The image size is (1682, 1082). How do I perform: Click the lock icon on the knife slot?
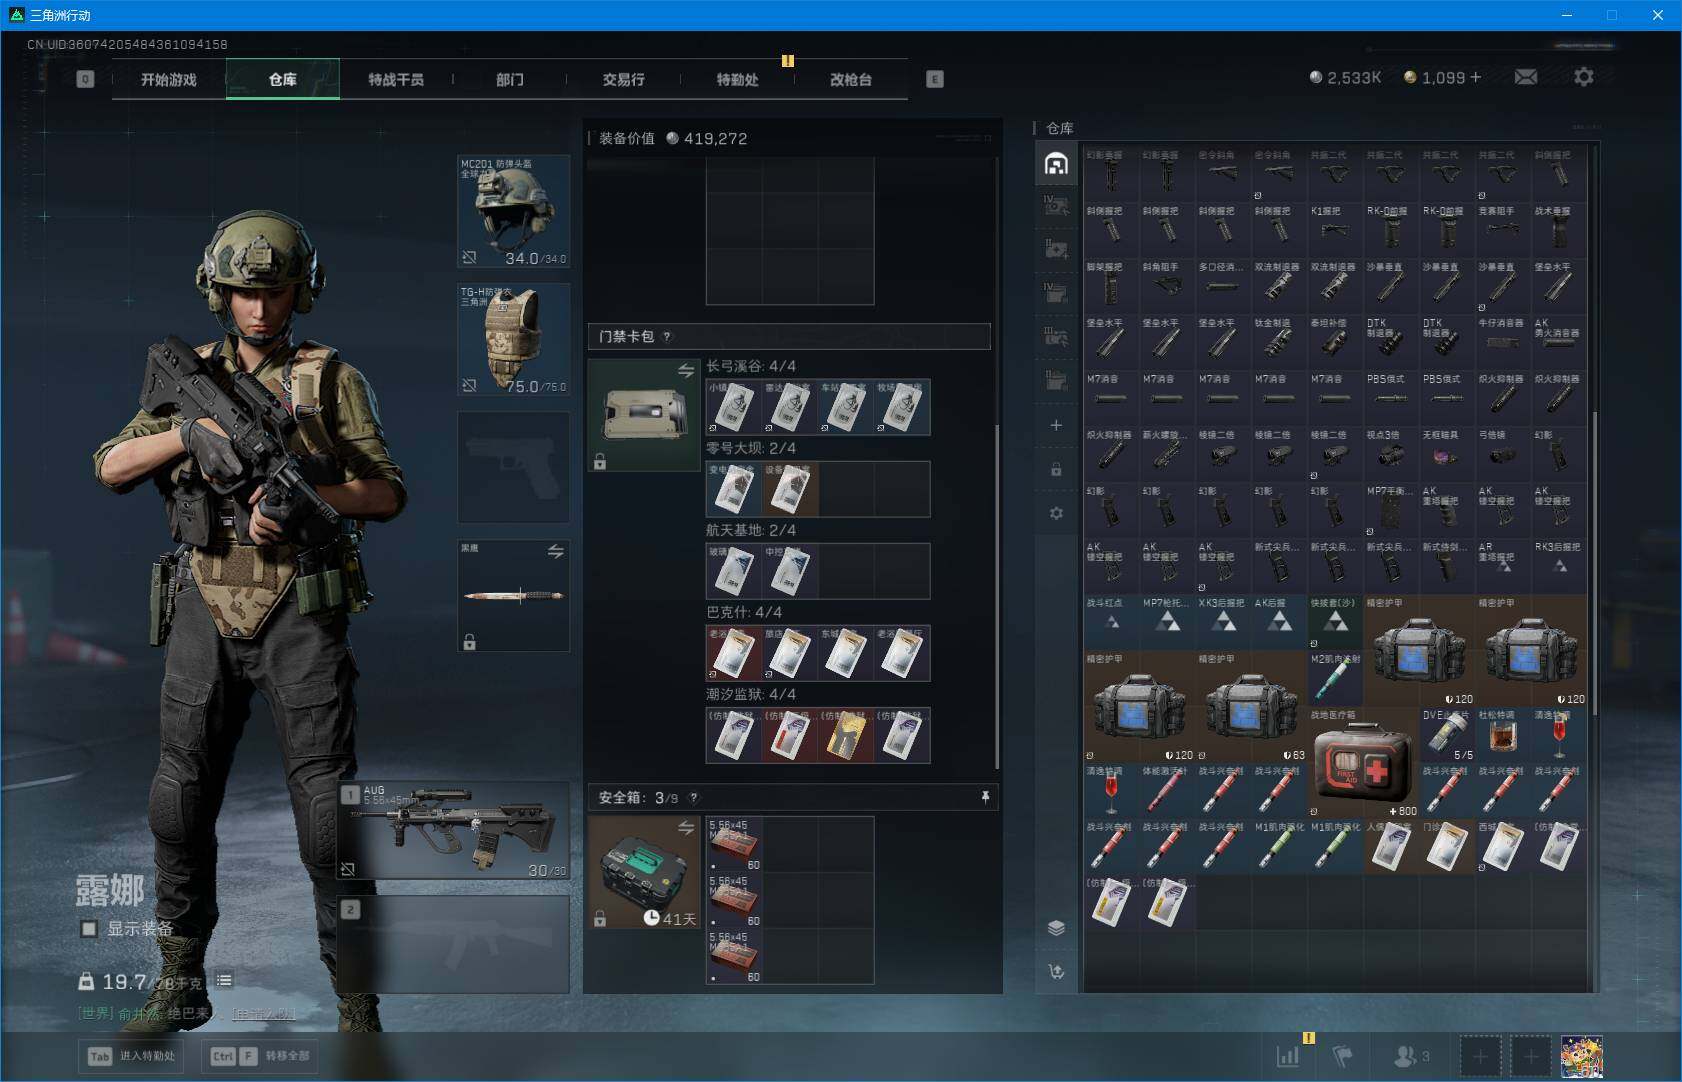469,642
